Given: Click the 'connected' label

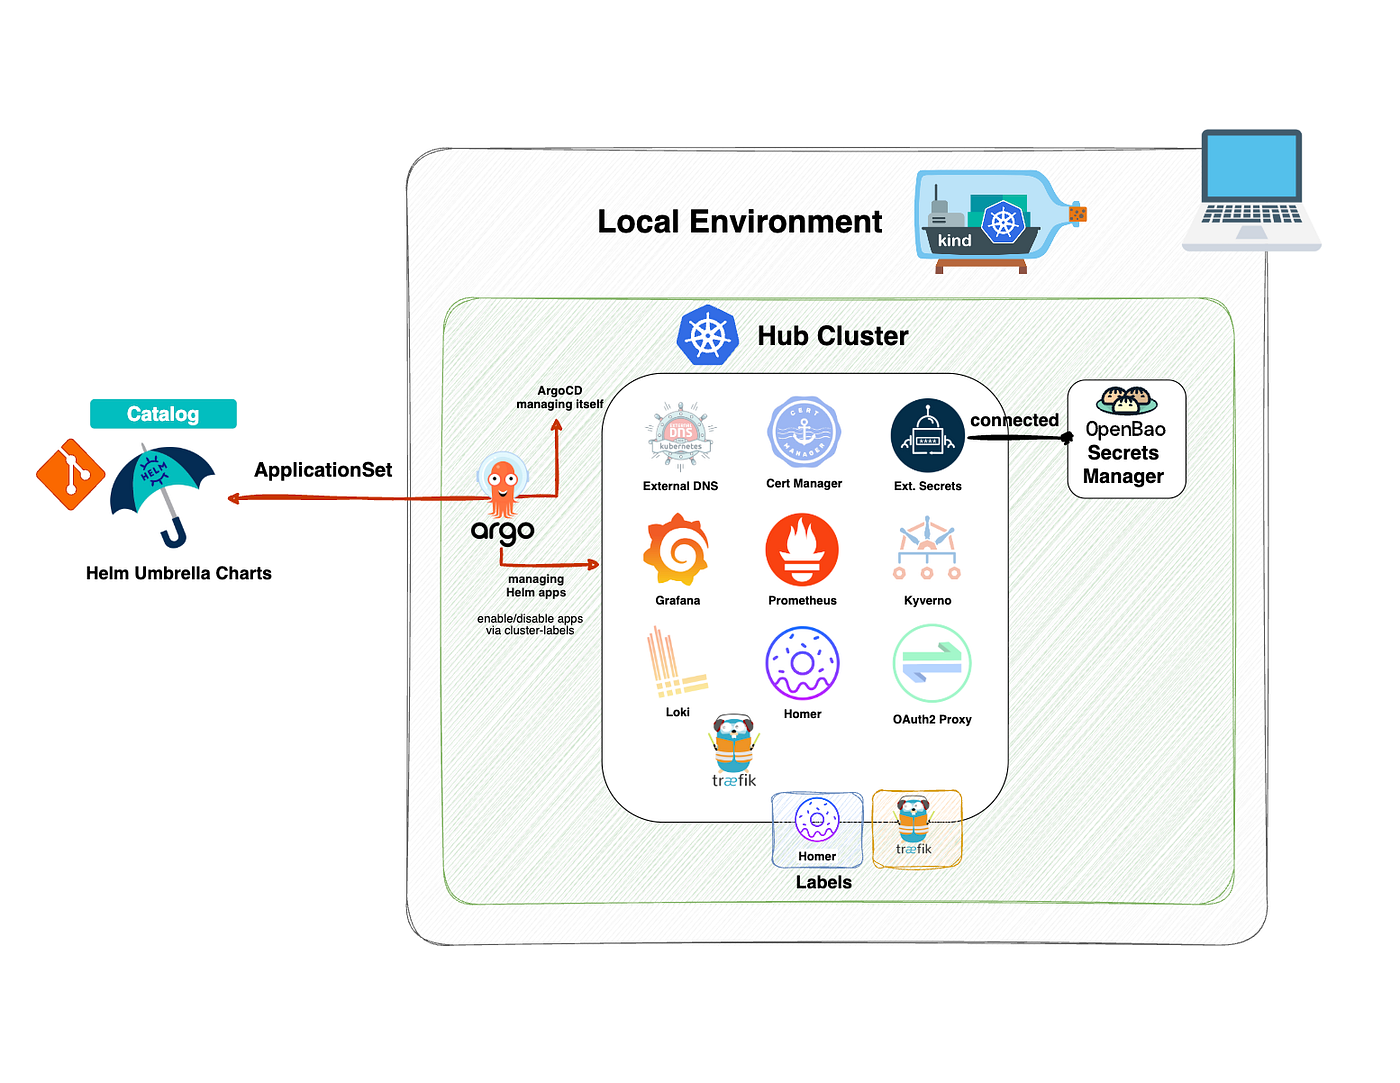Looking at the screenshot, I should (1014, 421).
